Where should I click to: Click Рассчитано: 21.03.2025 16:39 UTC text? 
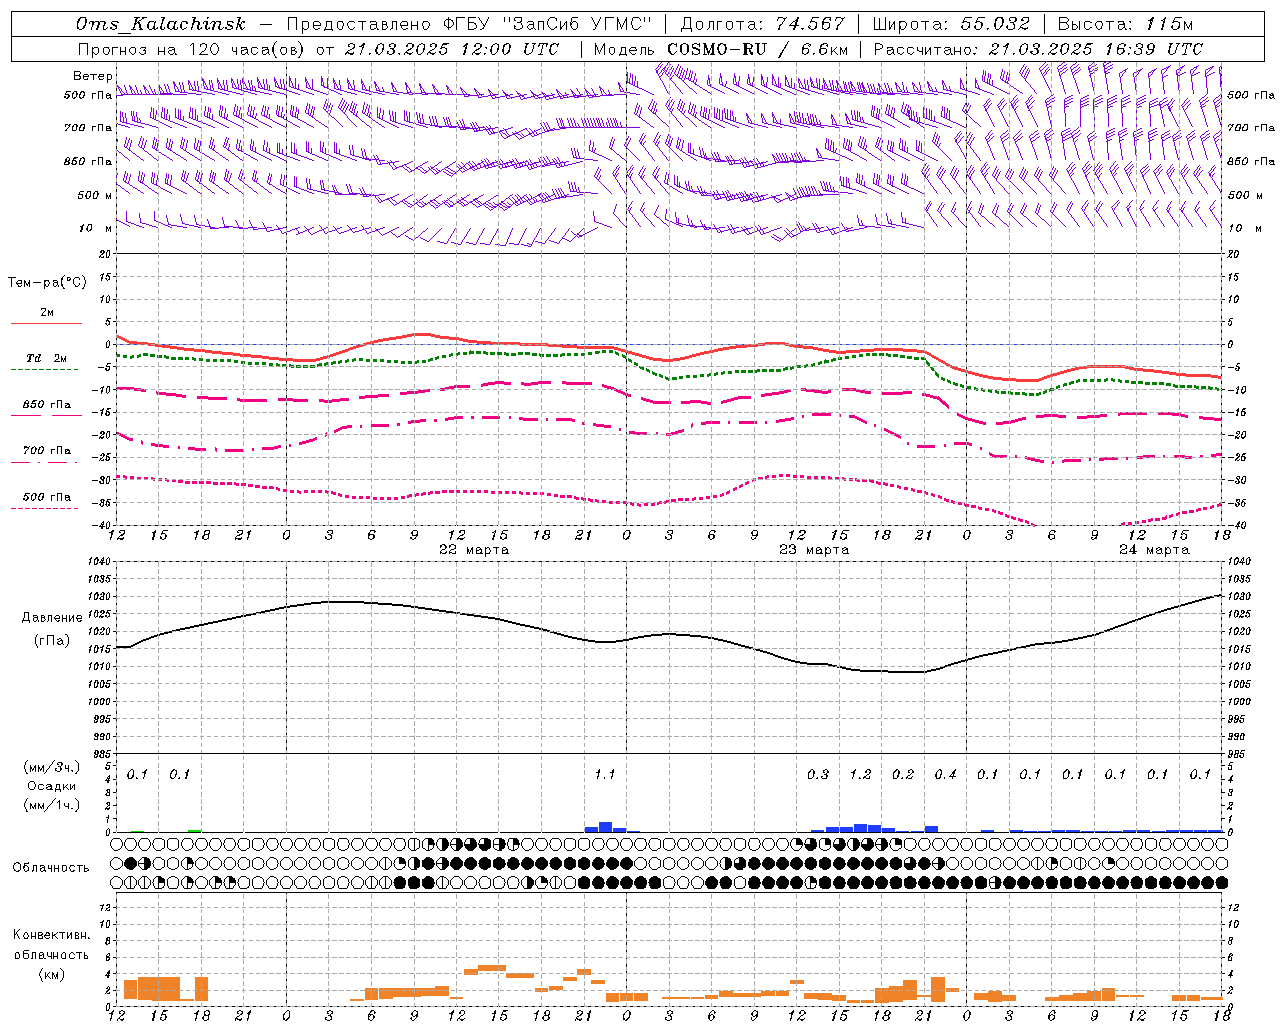click(1038, 49)
